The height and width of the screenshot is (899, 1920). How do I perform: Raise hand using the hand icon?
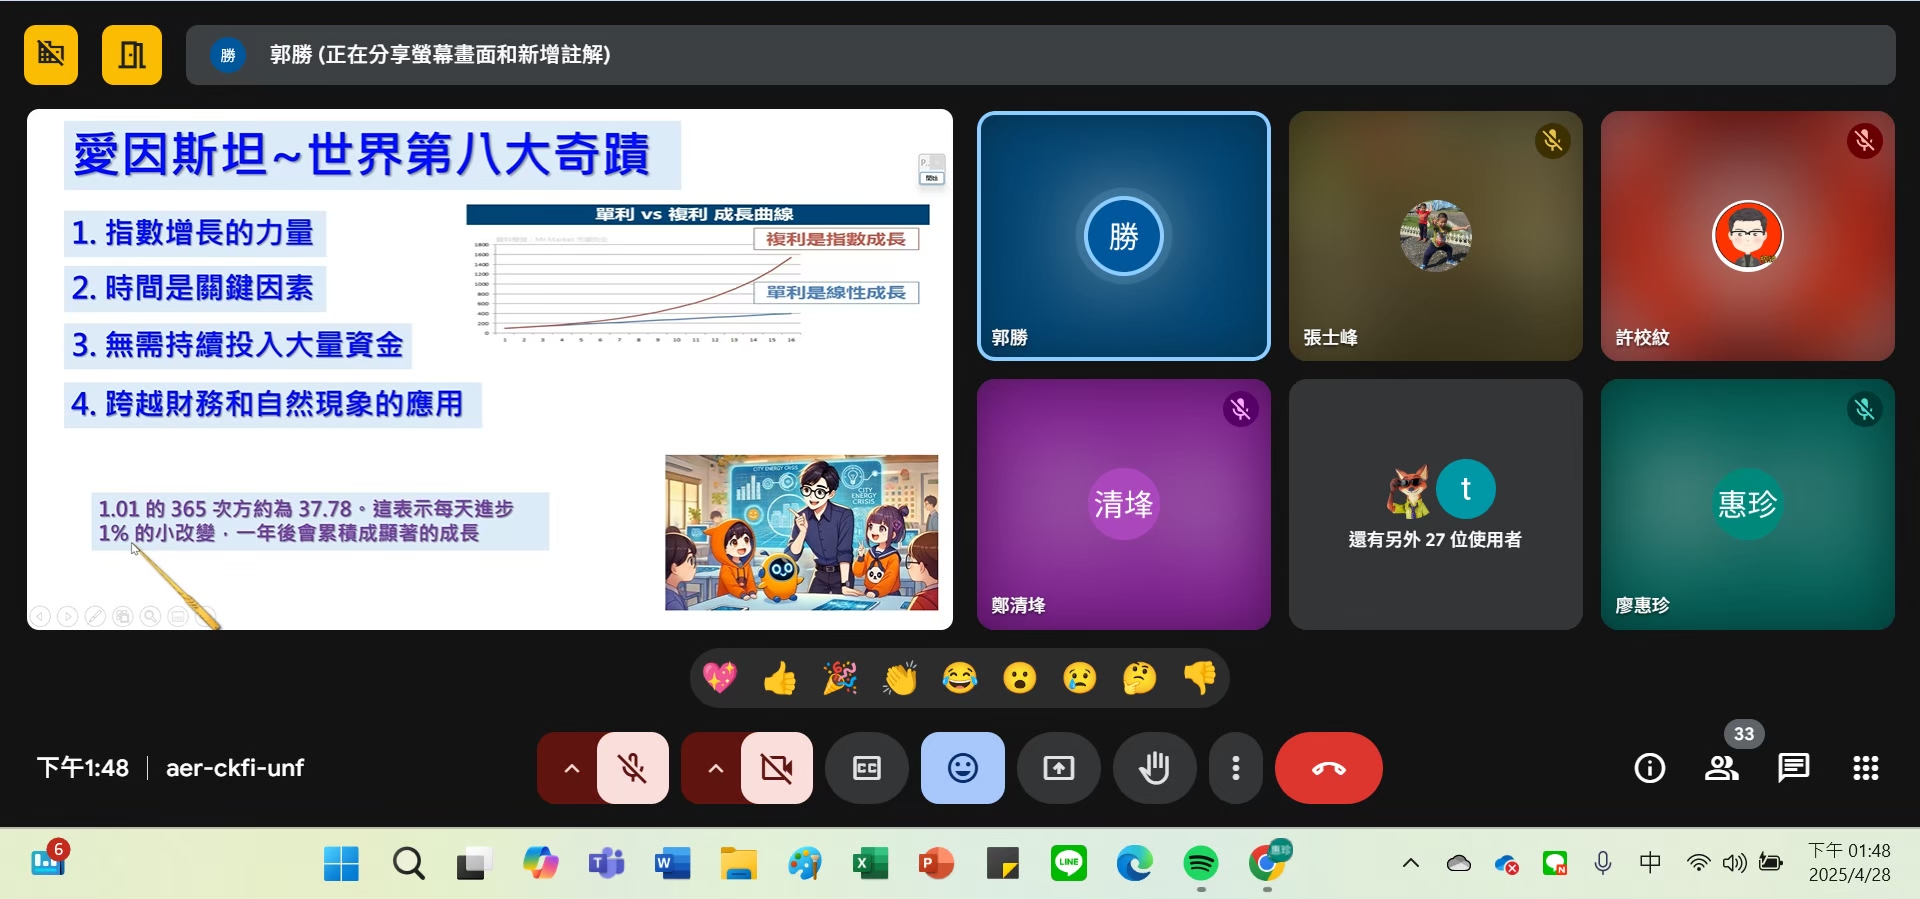pyautogui.click(x=1154, y=768)
